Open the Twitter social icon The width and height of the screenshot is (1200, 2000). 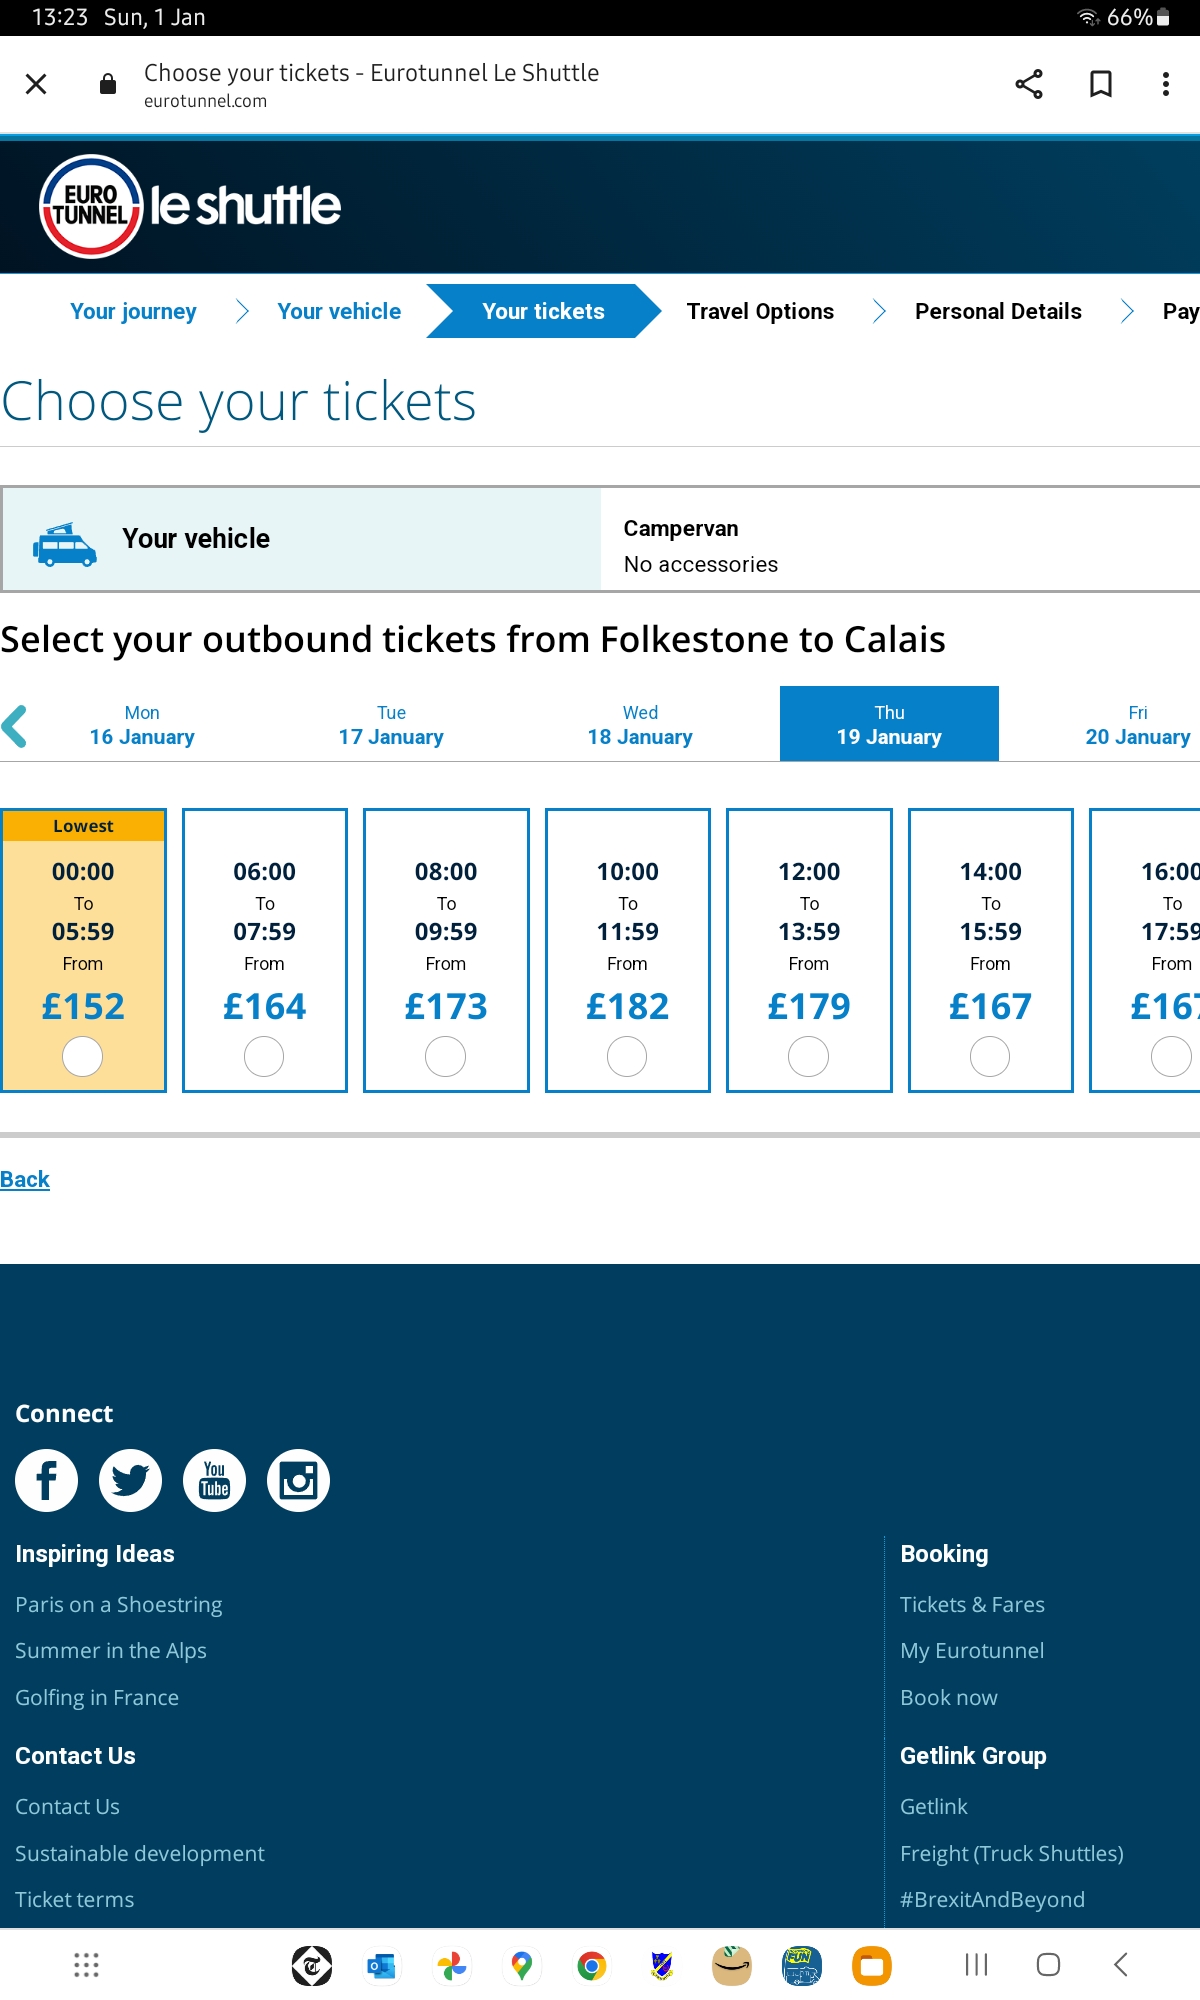tap(130, 1480)
